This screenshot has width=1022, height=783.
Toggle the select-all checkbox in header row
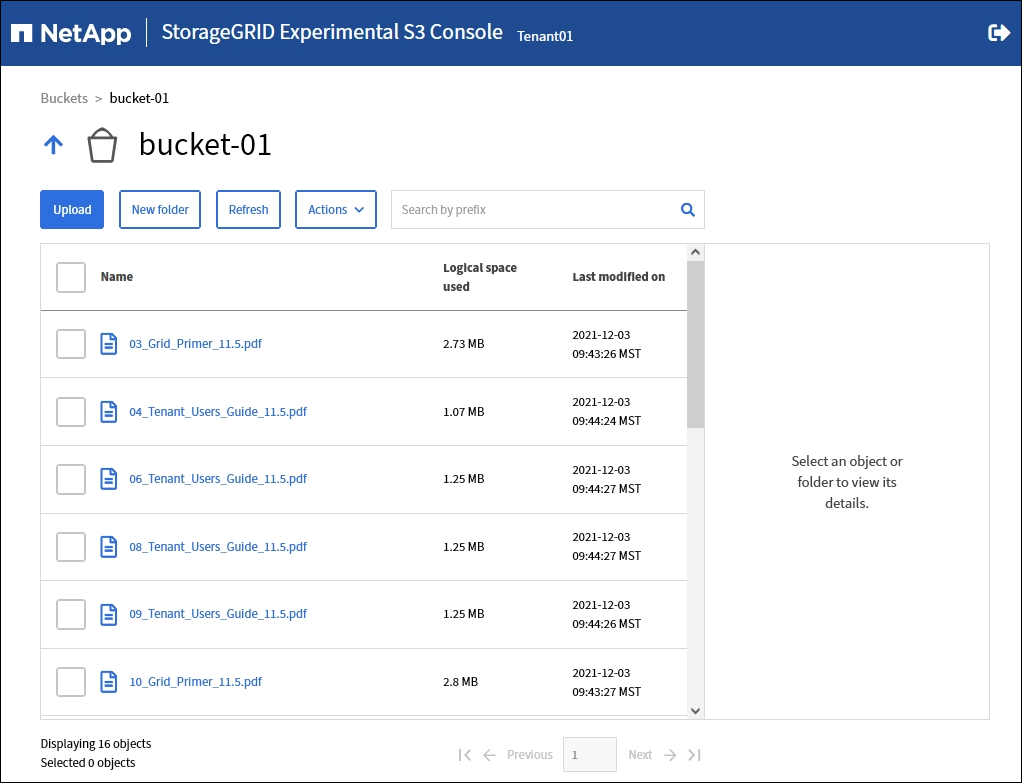(x=71, y=277)
